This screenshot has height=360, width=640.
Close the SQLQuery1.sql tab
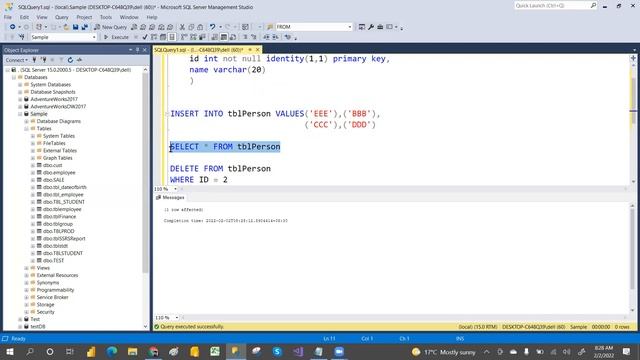[x=258, y=50]
